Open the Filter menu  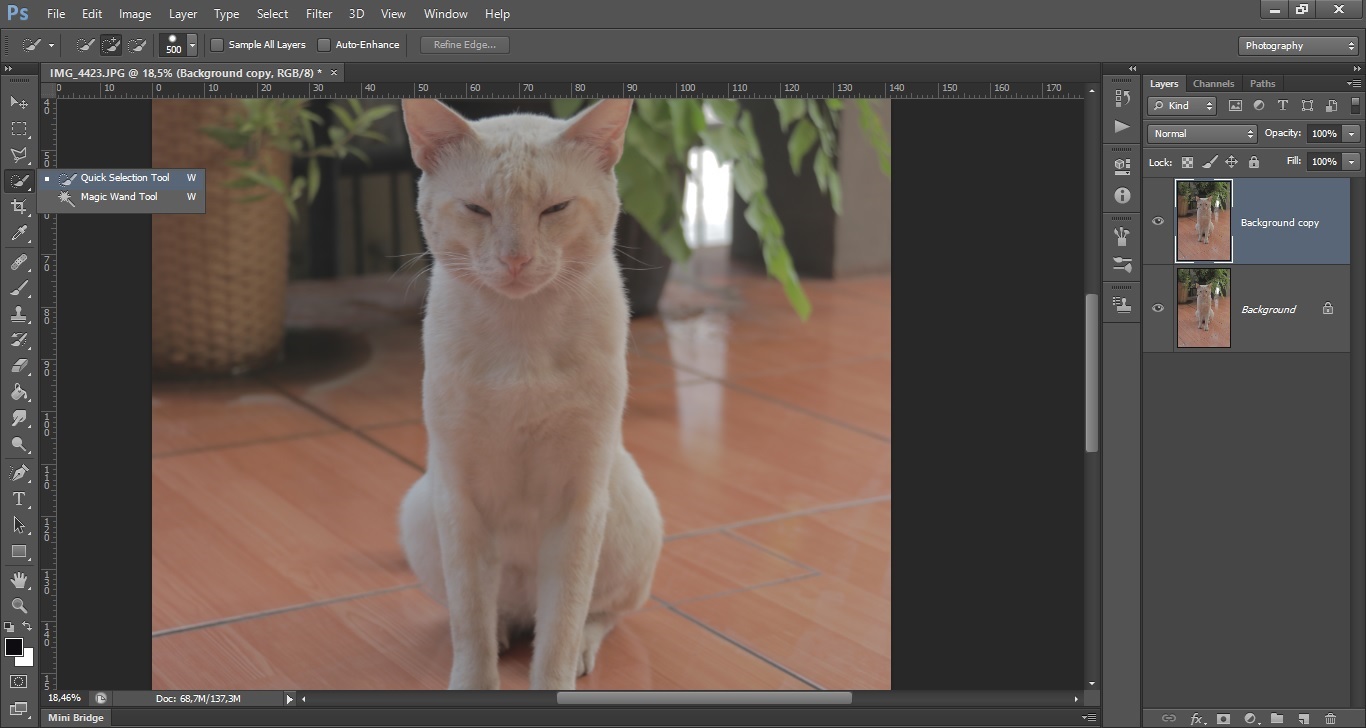tap(319, 14)
